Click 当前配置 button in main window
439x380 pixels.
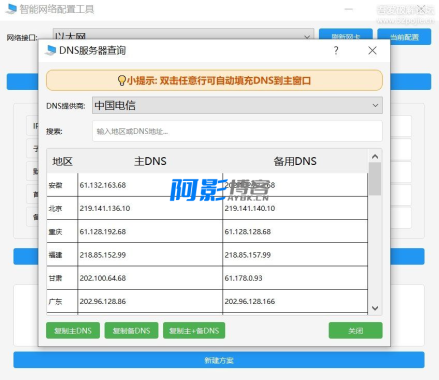point(404,36)
